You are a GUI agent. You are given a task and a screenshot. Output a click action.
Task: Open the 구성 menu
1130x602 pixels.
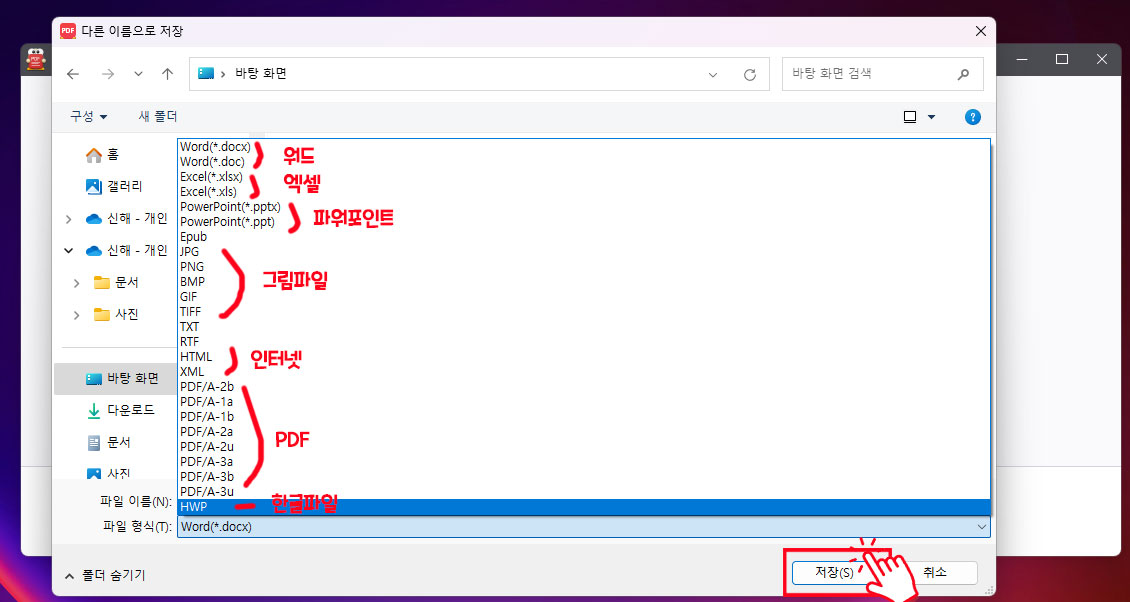[x=89, y=116]
